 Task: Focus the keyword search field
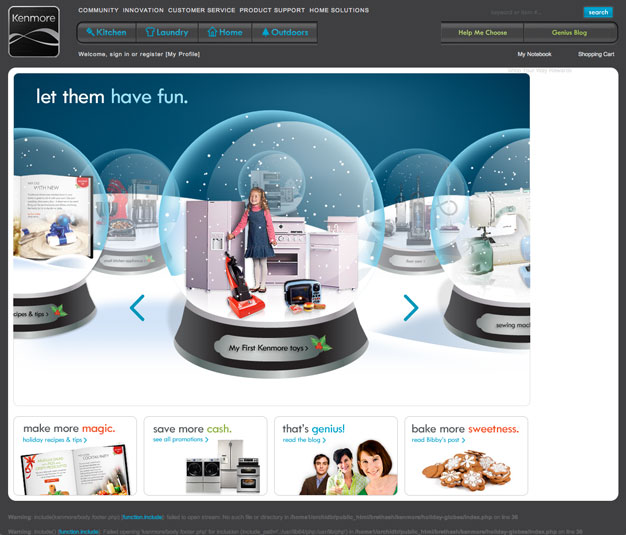point(535,12)
